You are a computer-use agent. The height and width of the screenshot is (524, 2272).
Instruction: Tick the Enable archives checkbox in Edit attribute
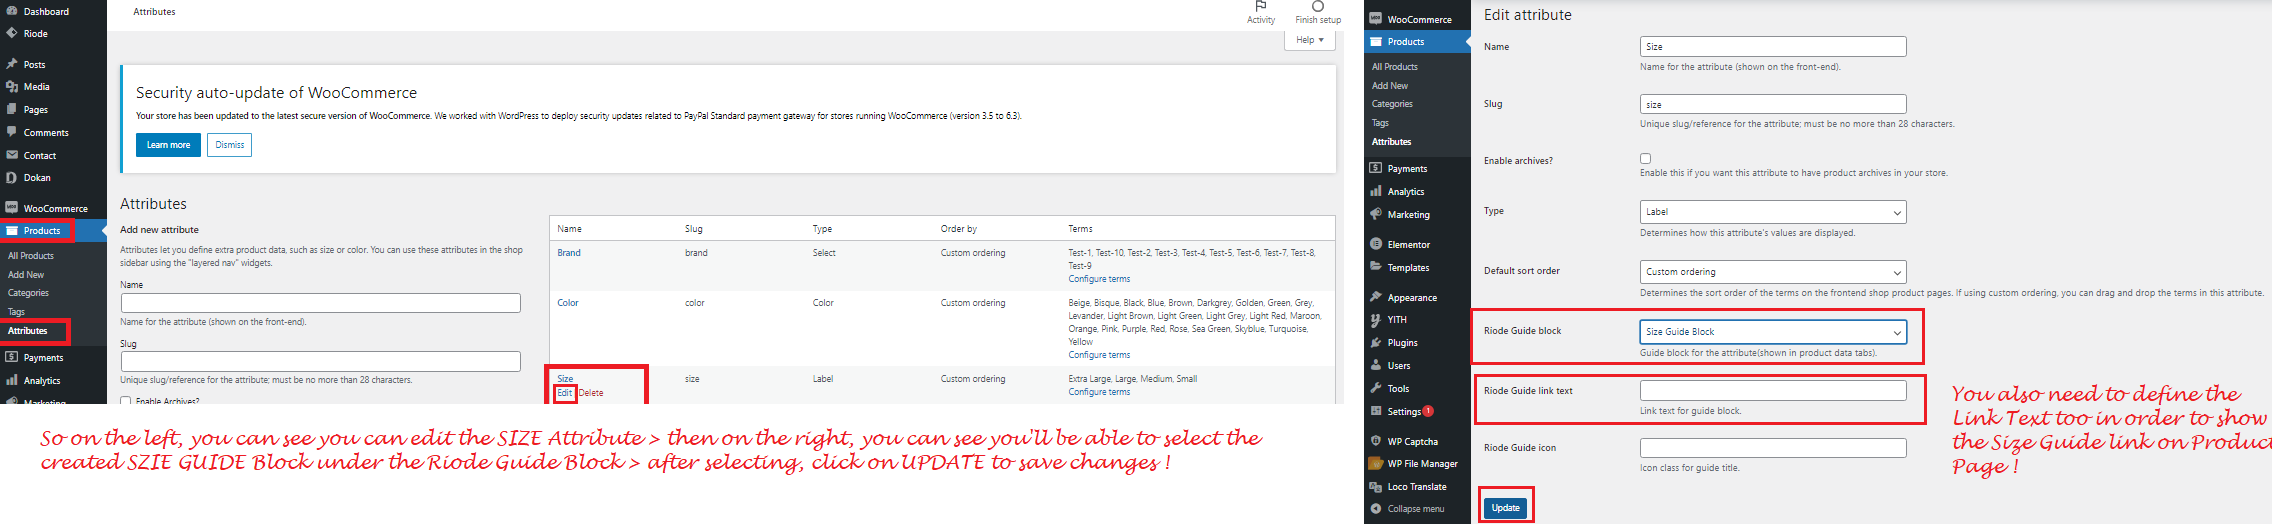point(1645,158)
